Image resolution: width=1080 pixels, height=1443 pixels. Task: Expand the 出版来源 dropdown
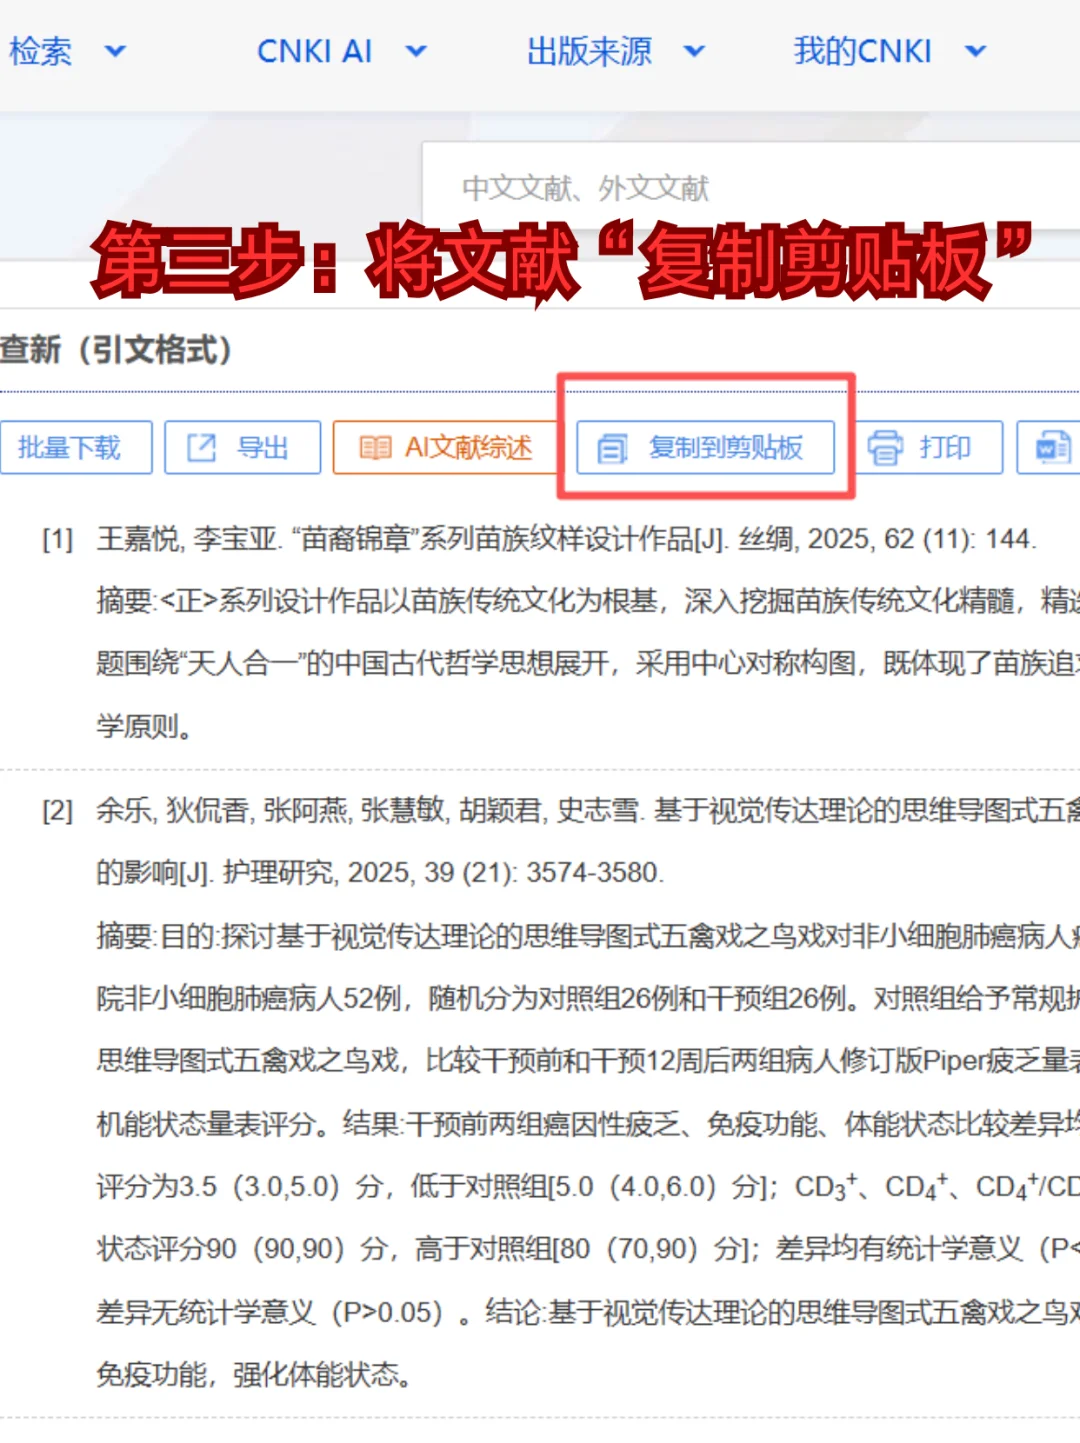pos(694,51)
